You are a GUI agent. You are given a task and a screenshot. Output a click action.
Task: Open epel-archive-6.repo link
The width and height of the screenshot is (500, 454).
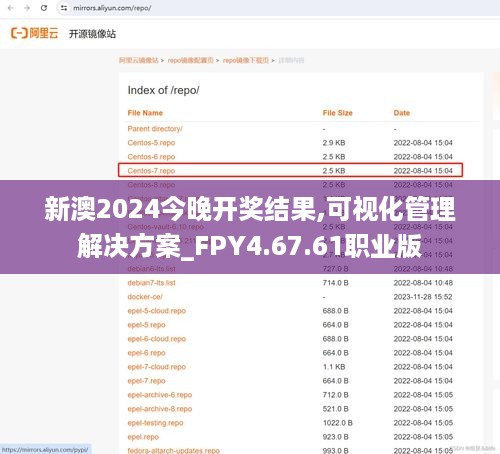160,395
